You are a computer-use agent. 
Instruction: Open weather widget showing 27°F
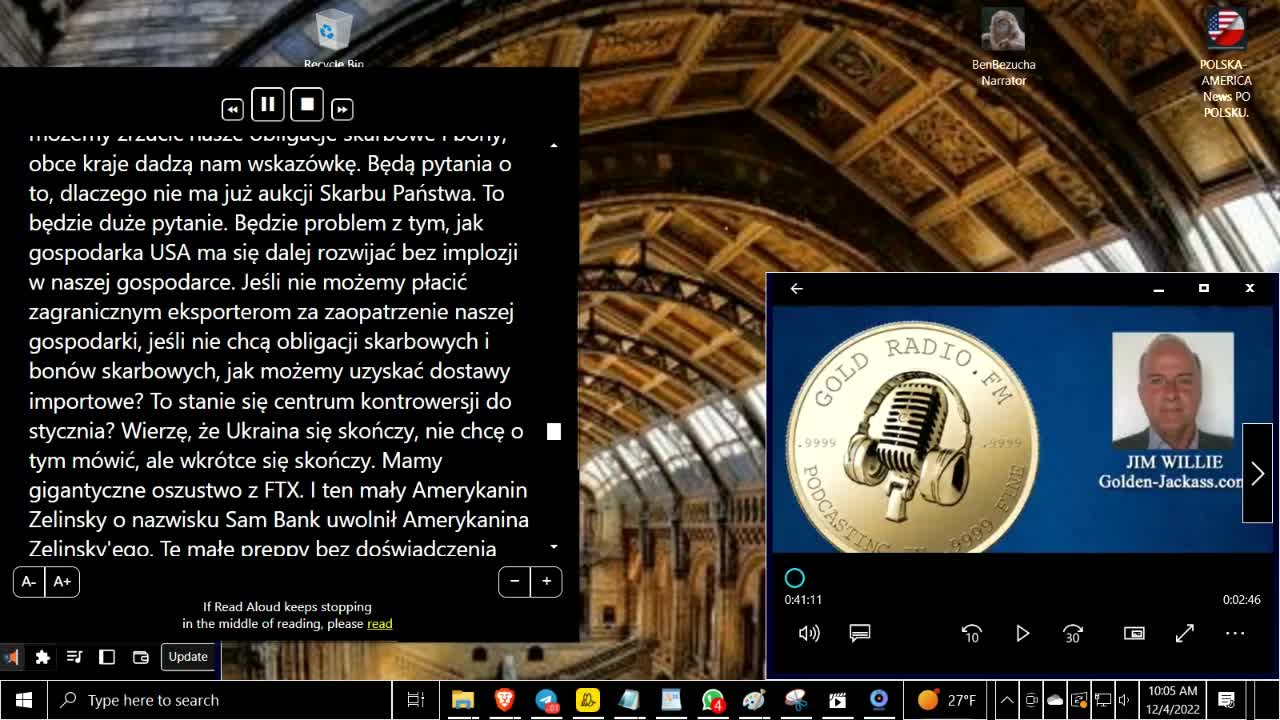(946, 700)
